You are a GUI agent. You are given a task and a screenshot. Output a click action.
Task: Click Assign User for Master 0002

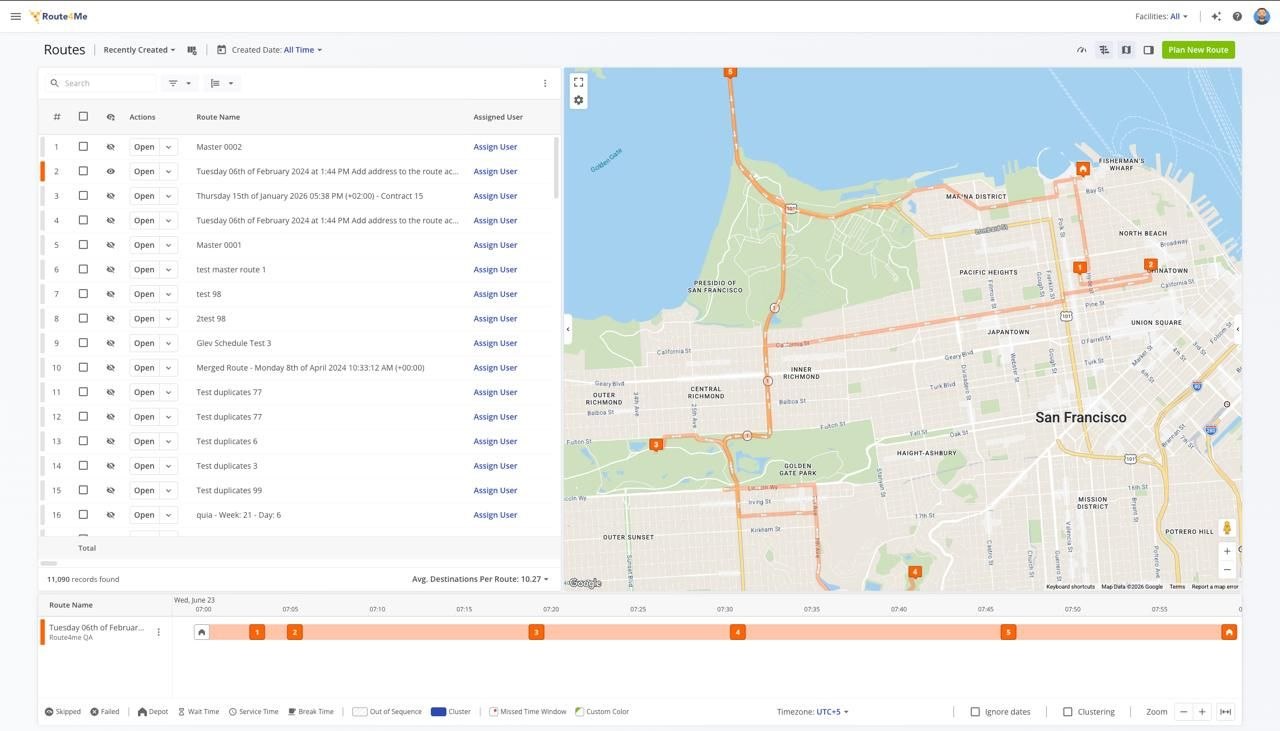coord(495,147)
